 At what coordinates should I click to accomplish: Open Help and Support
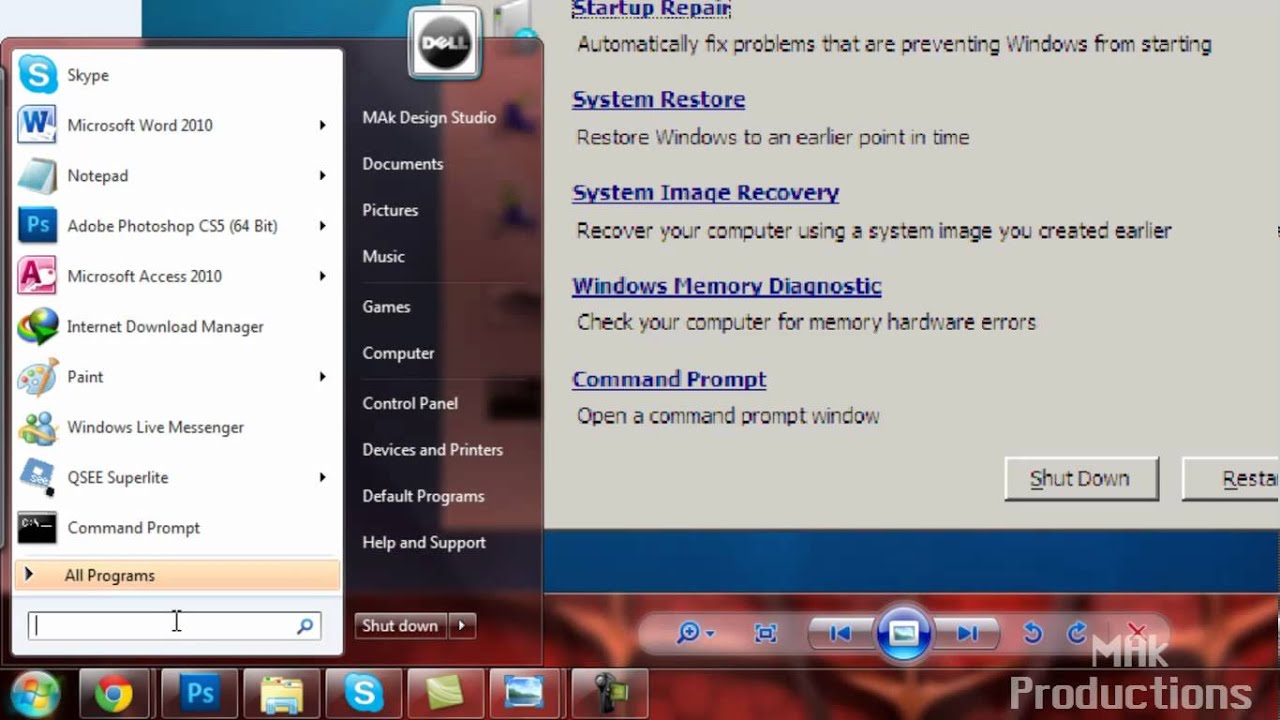pyautogui.click(x=424, y=542)
